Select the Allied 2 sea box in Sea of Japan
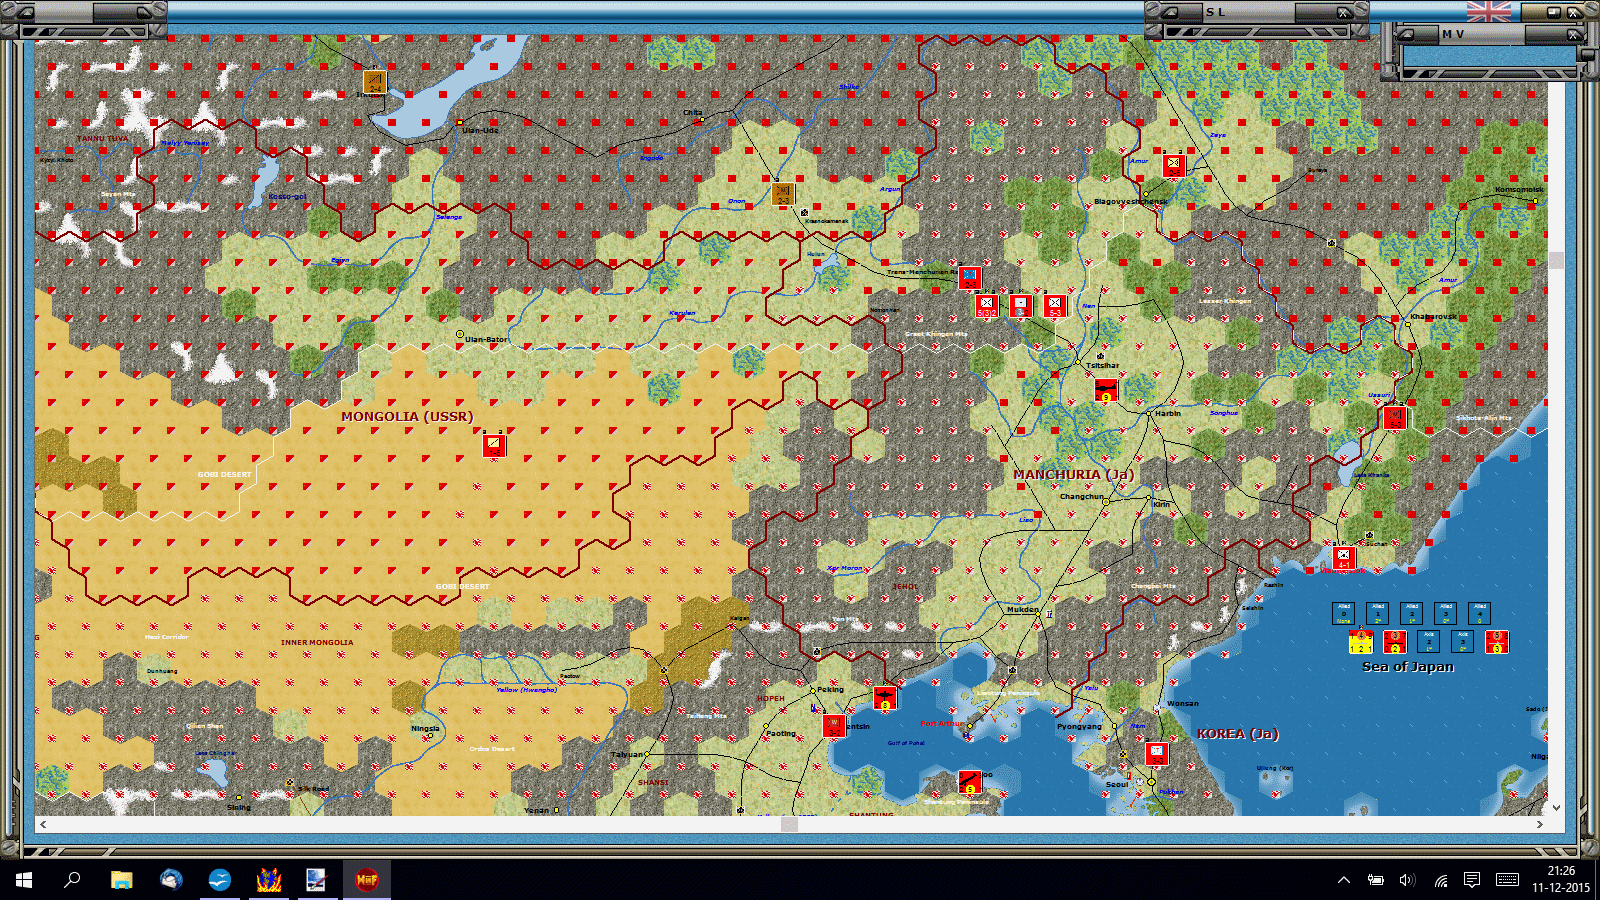The width and height of the screenshot is (1600, 900). point(1412,613)
